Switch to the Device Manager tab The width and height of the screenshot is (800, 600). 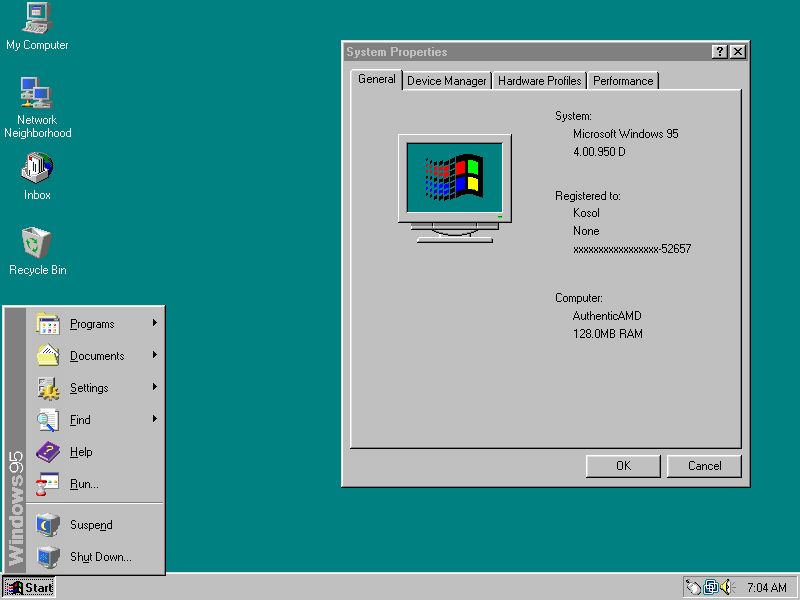(x=447, y=81)
